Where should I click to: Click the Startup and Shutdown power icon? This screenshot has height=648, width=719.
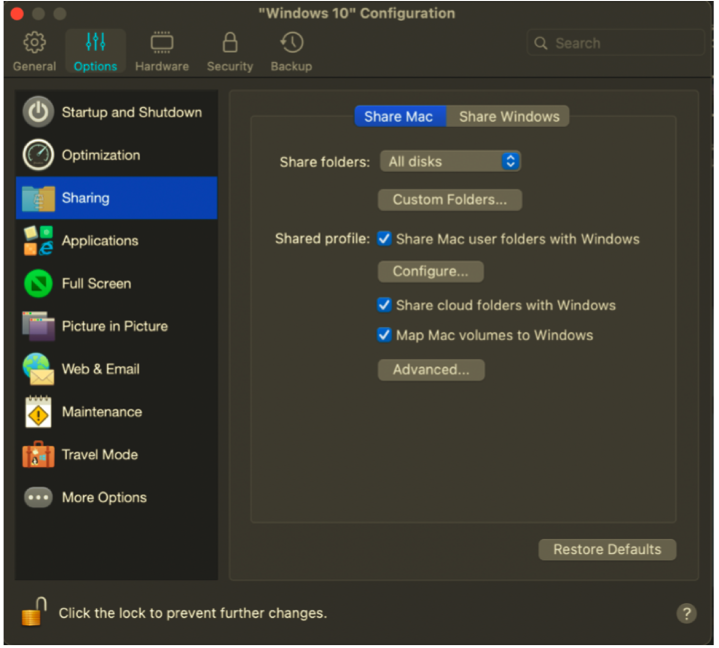tap(38, 112)
